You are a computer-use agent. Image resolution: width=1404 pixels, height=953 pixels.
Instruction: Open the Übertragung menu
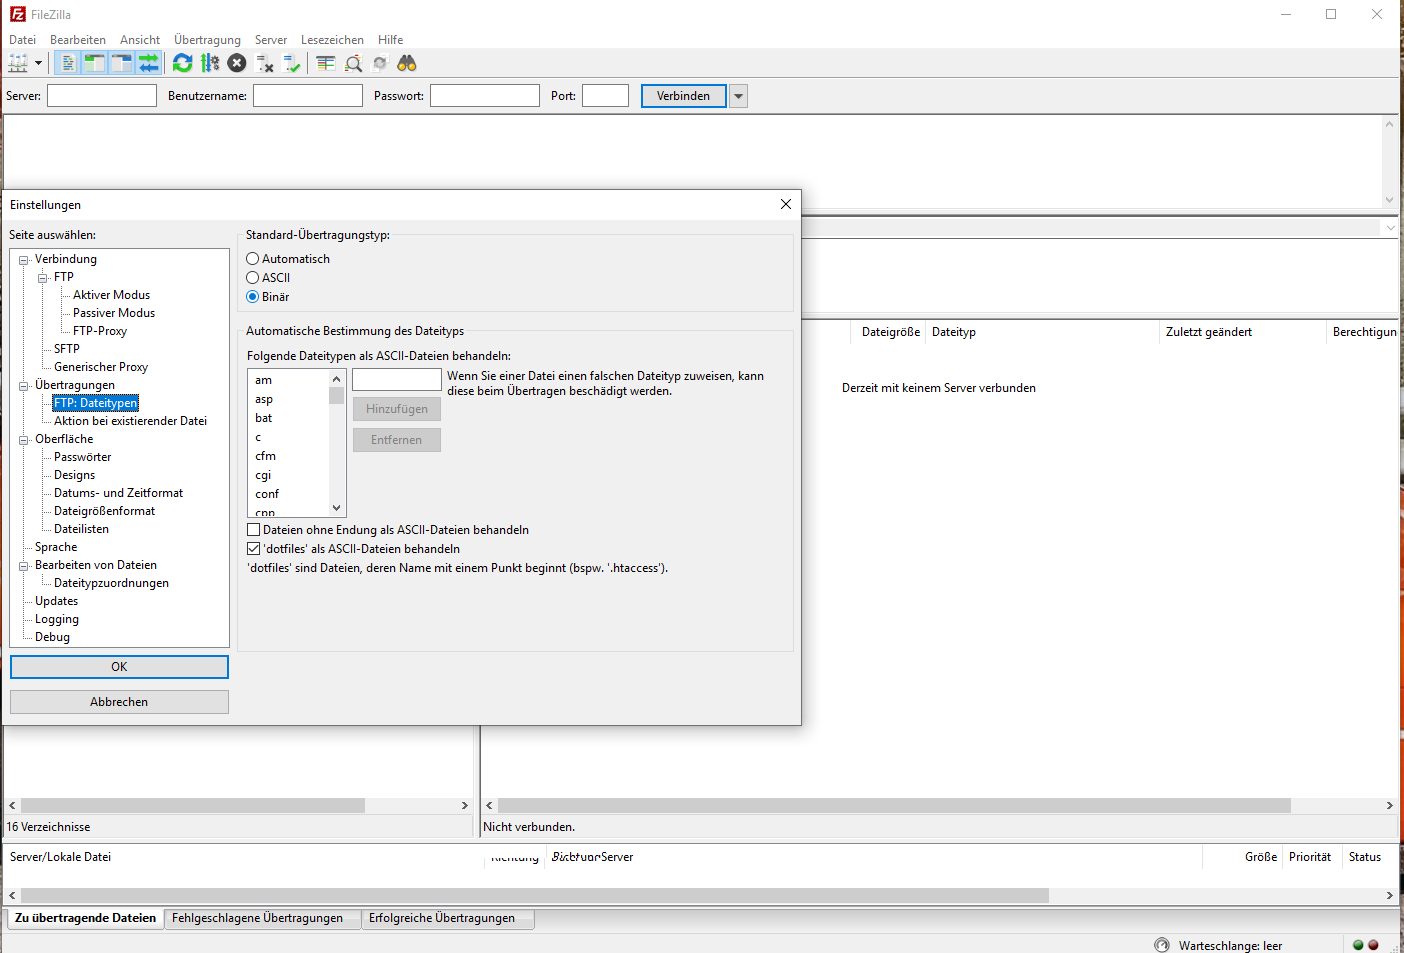(x=207, y=40)
